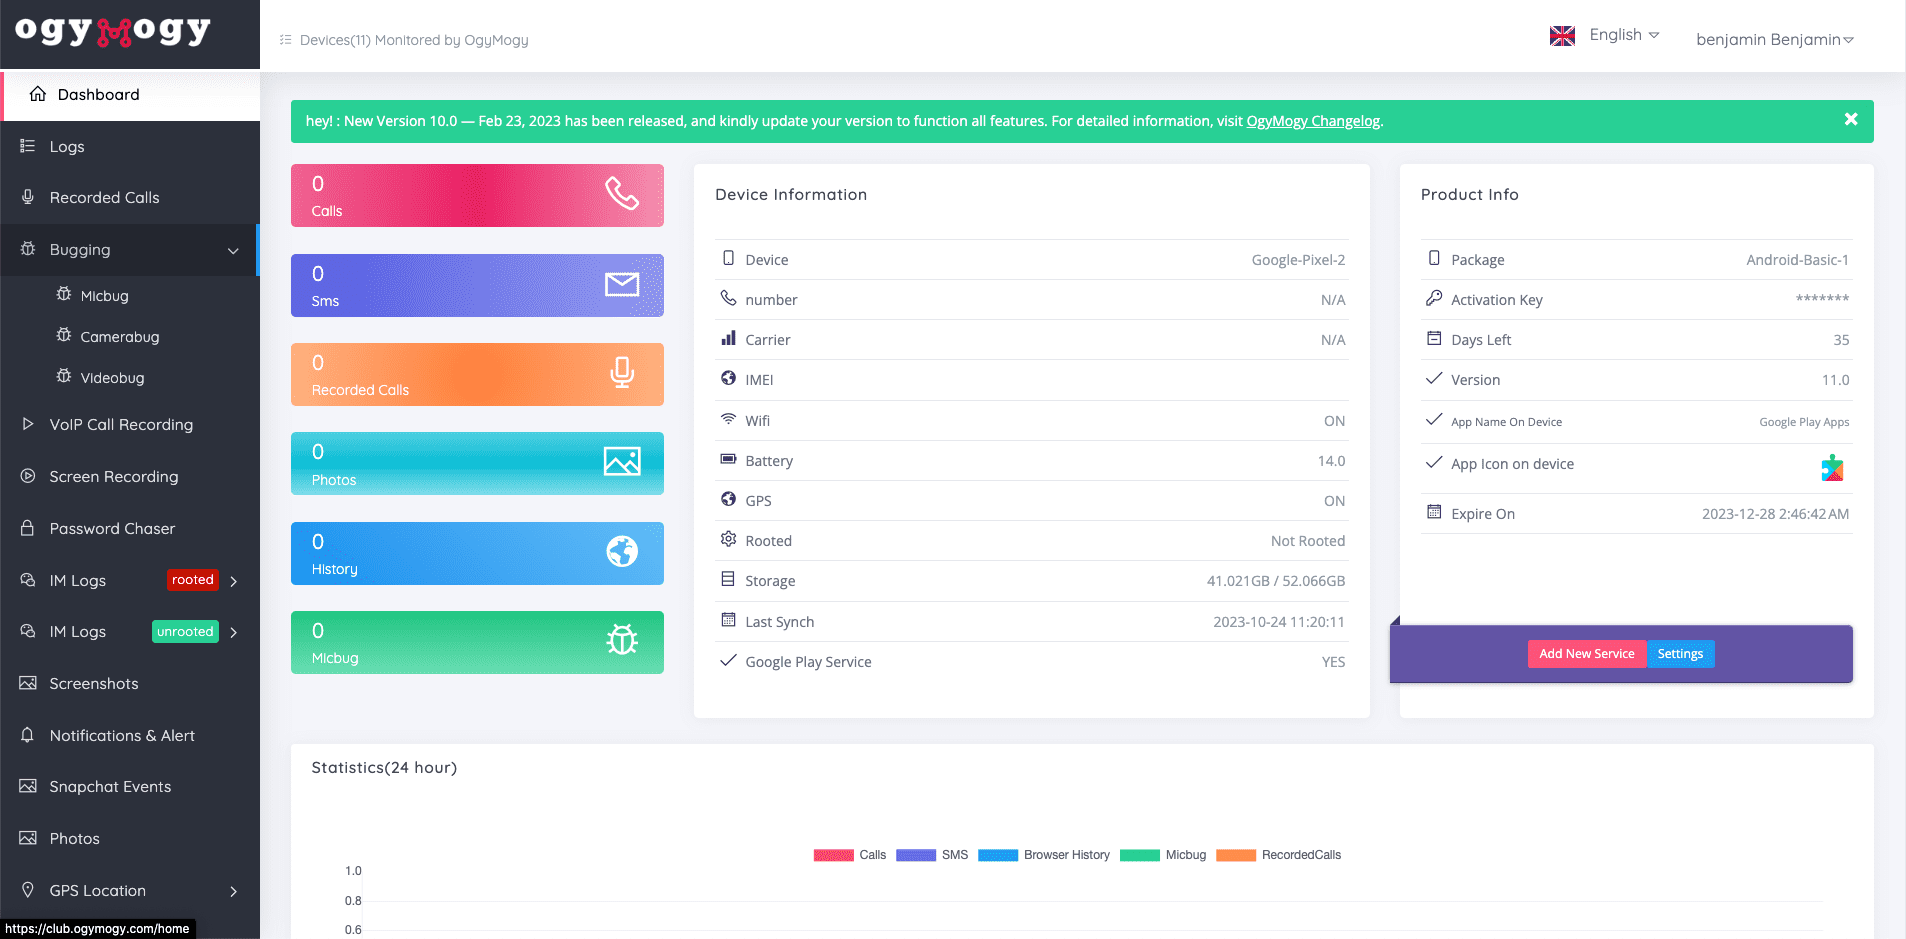
Task: Click the Screenshots image icon
Action: pyautogui.click(x=28, y=683)
